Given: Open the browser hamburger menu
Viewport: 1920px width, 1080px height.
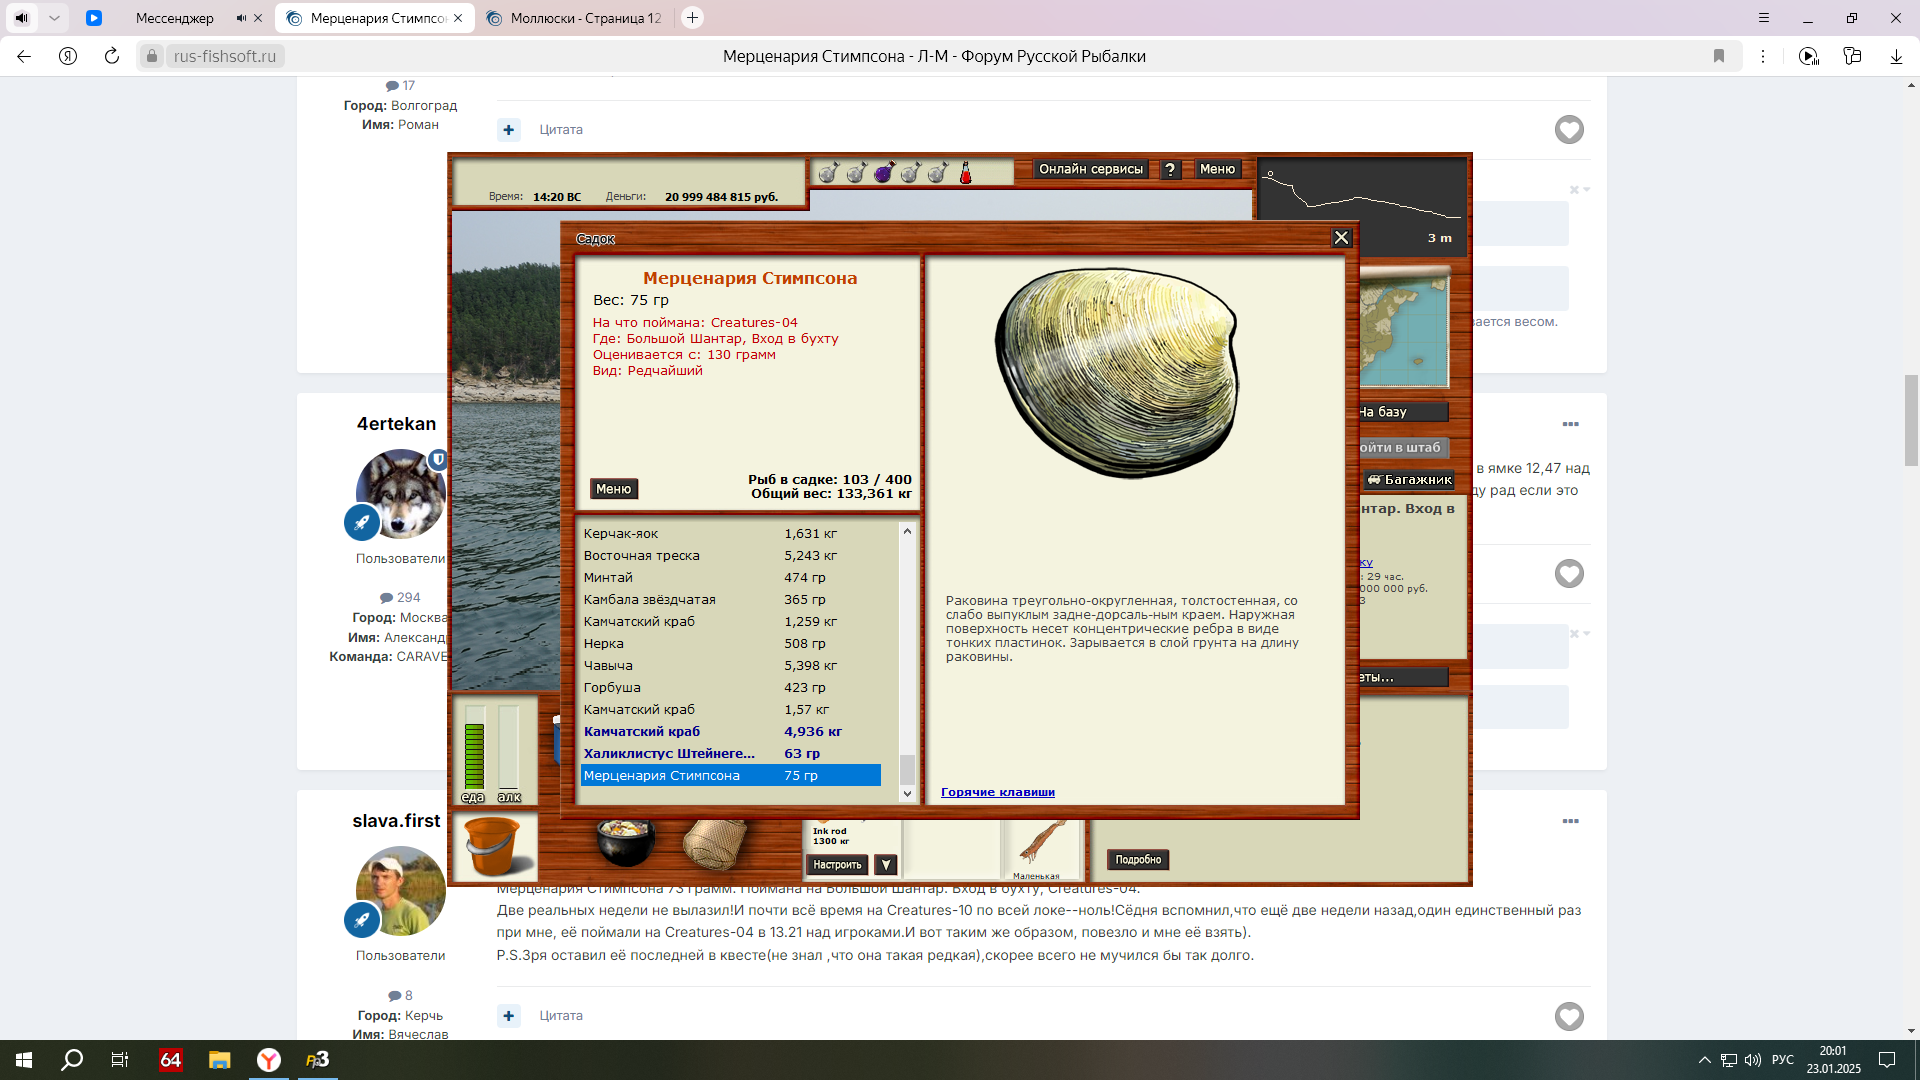Looking at the screenshot, I should pos(1764,18).
